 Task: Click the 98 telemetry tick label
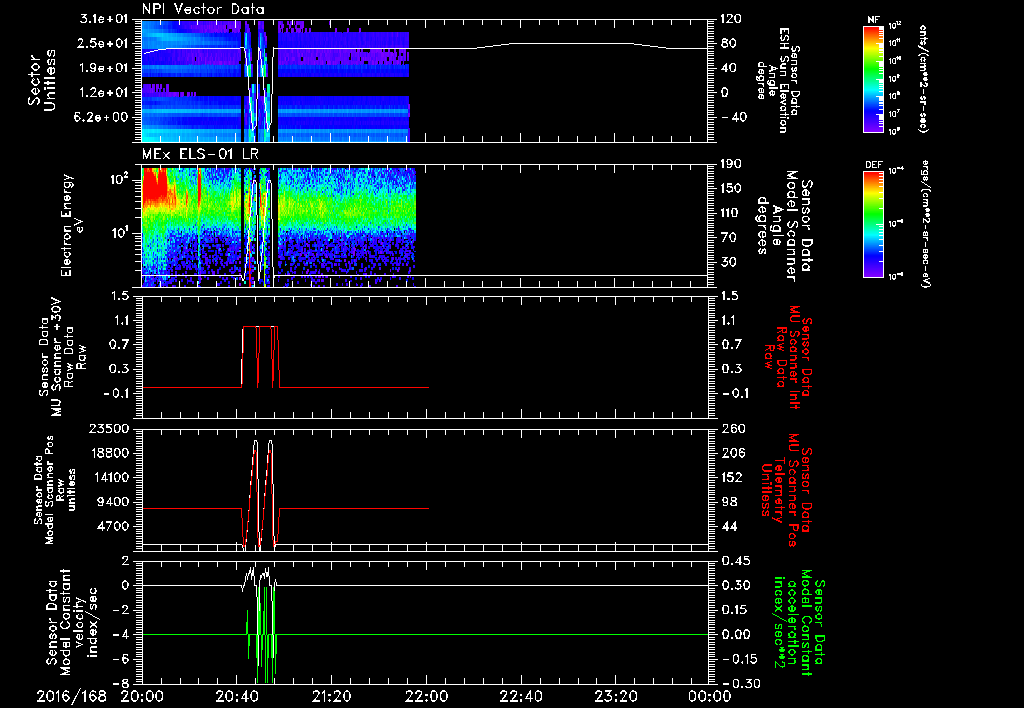point(728,502)
